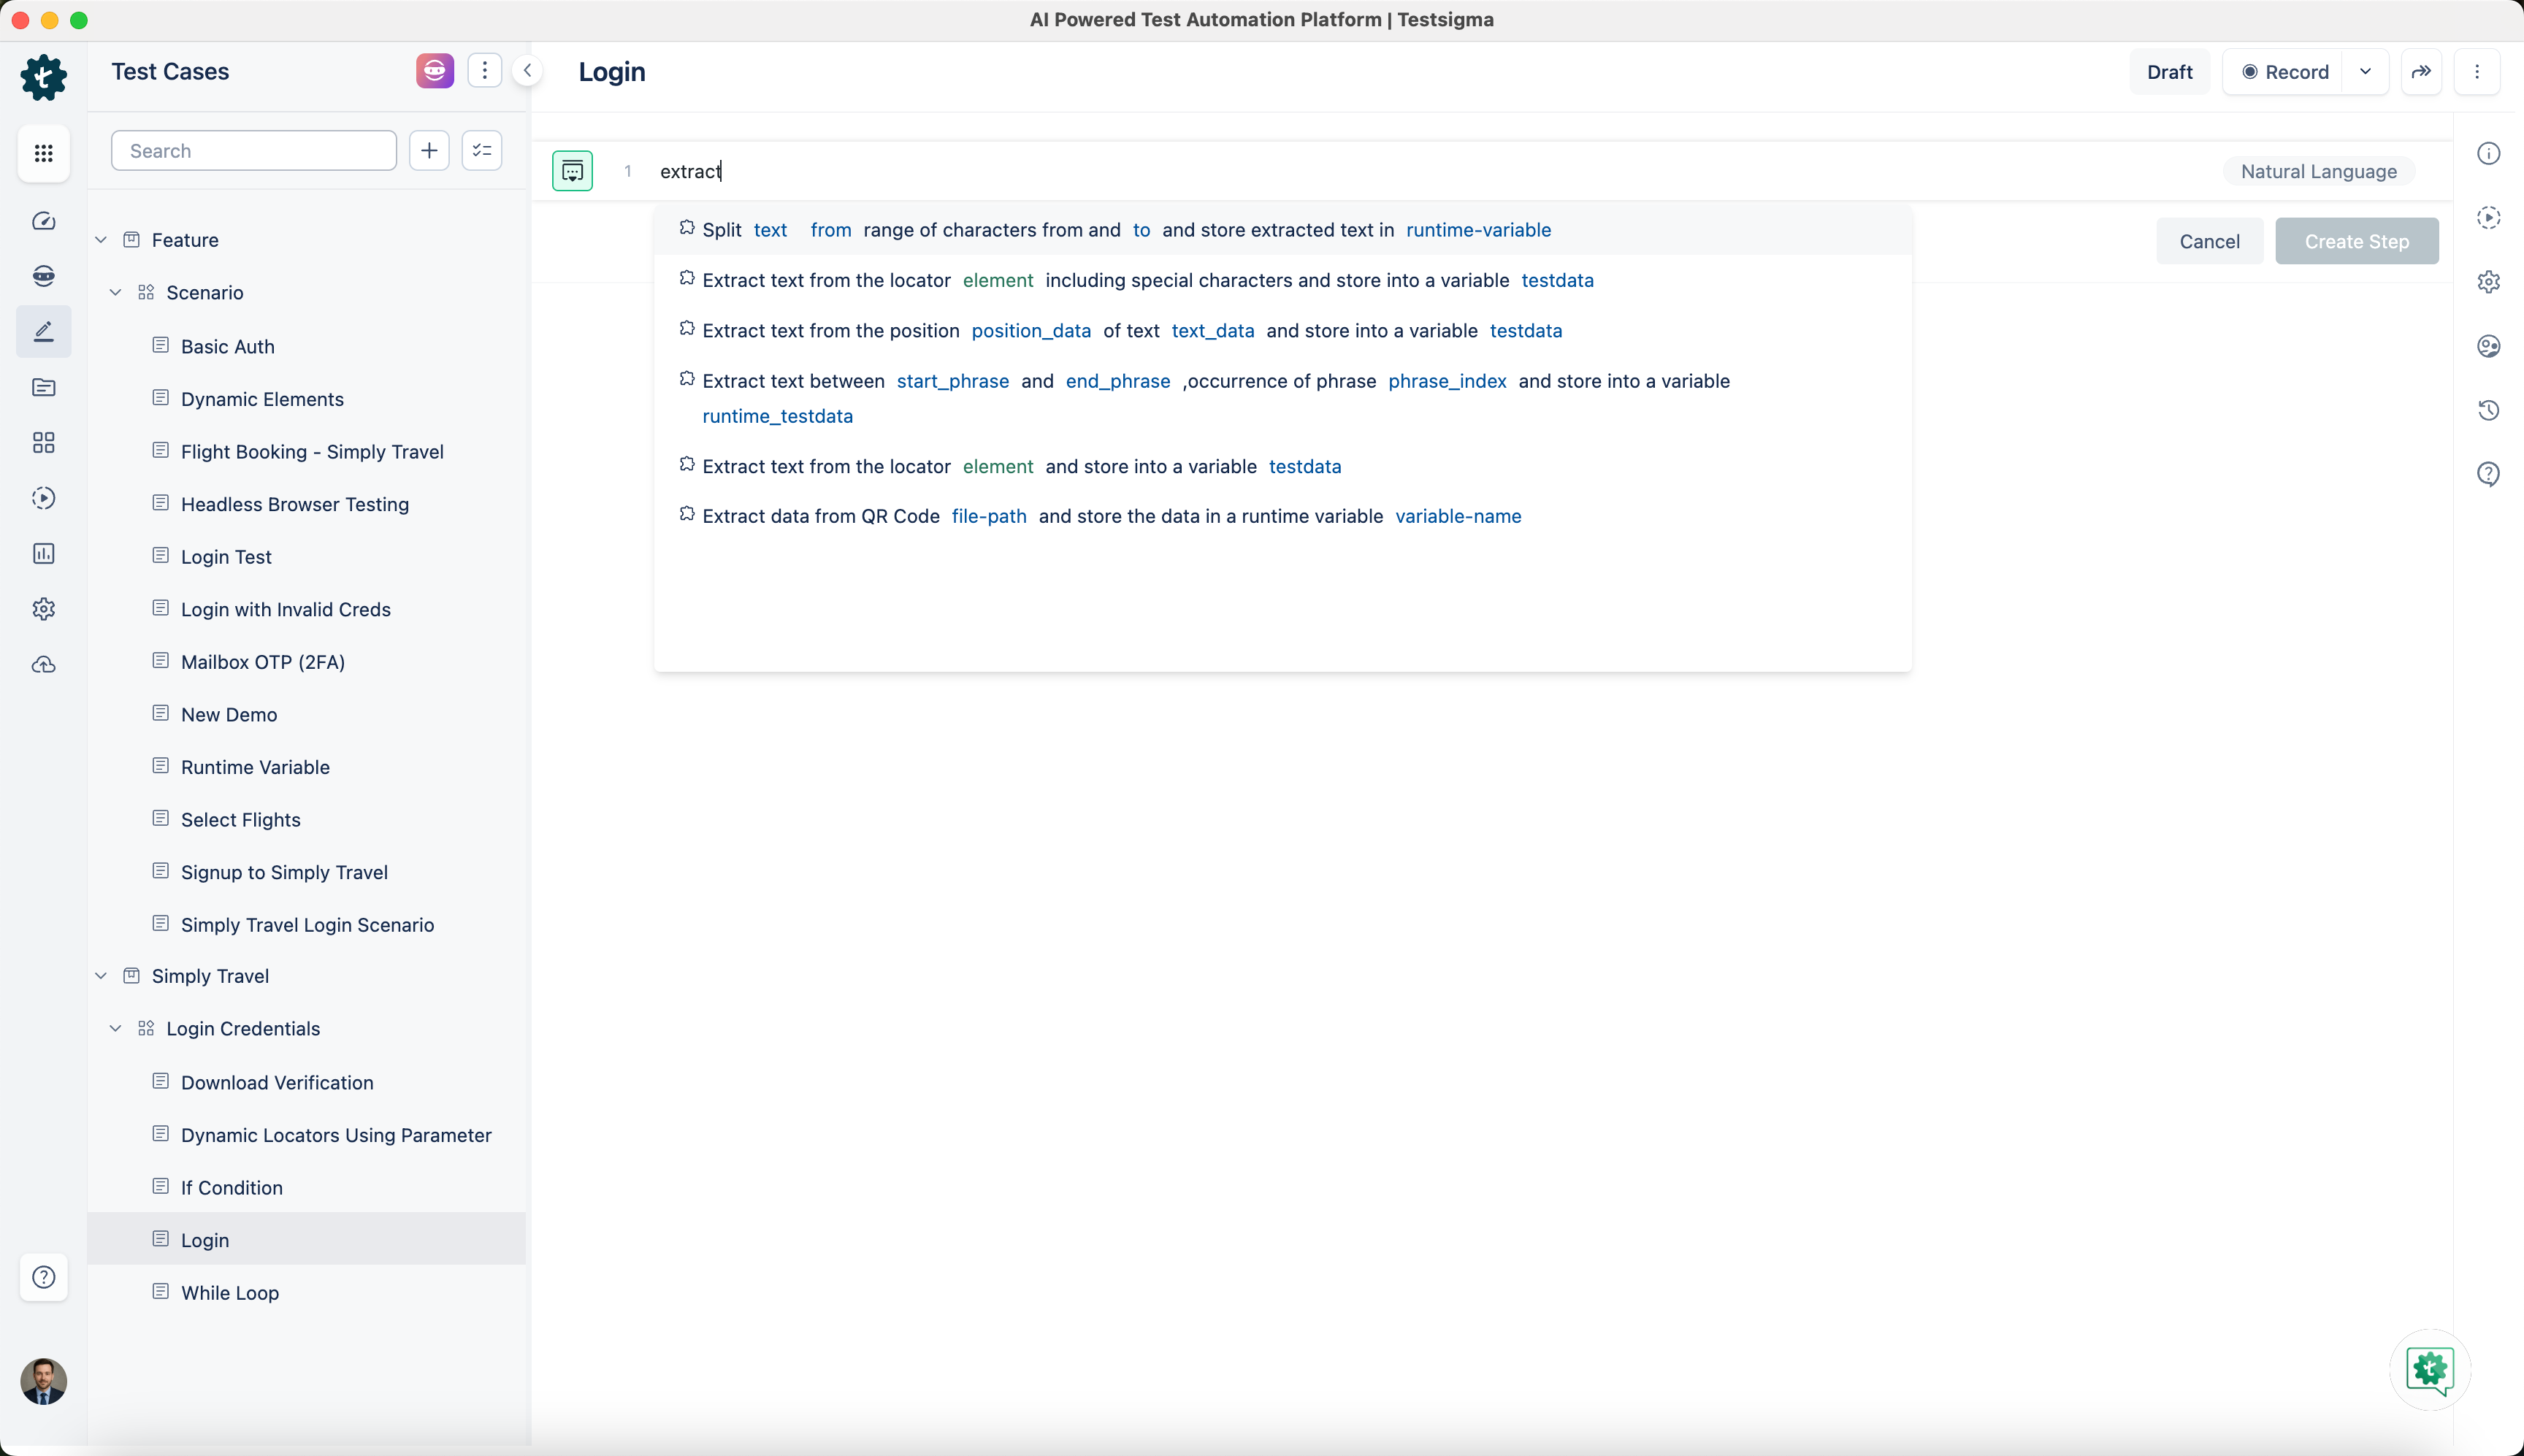Open the info icon in right panel

[x=2488, y=153]
